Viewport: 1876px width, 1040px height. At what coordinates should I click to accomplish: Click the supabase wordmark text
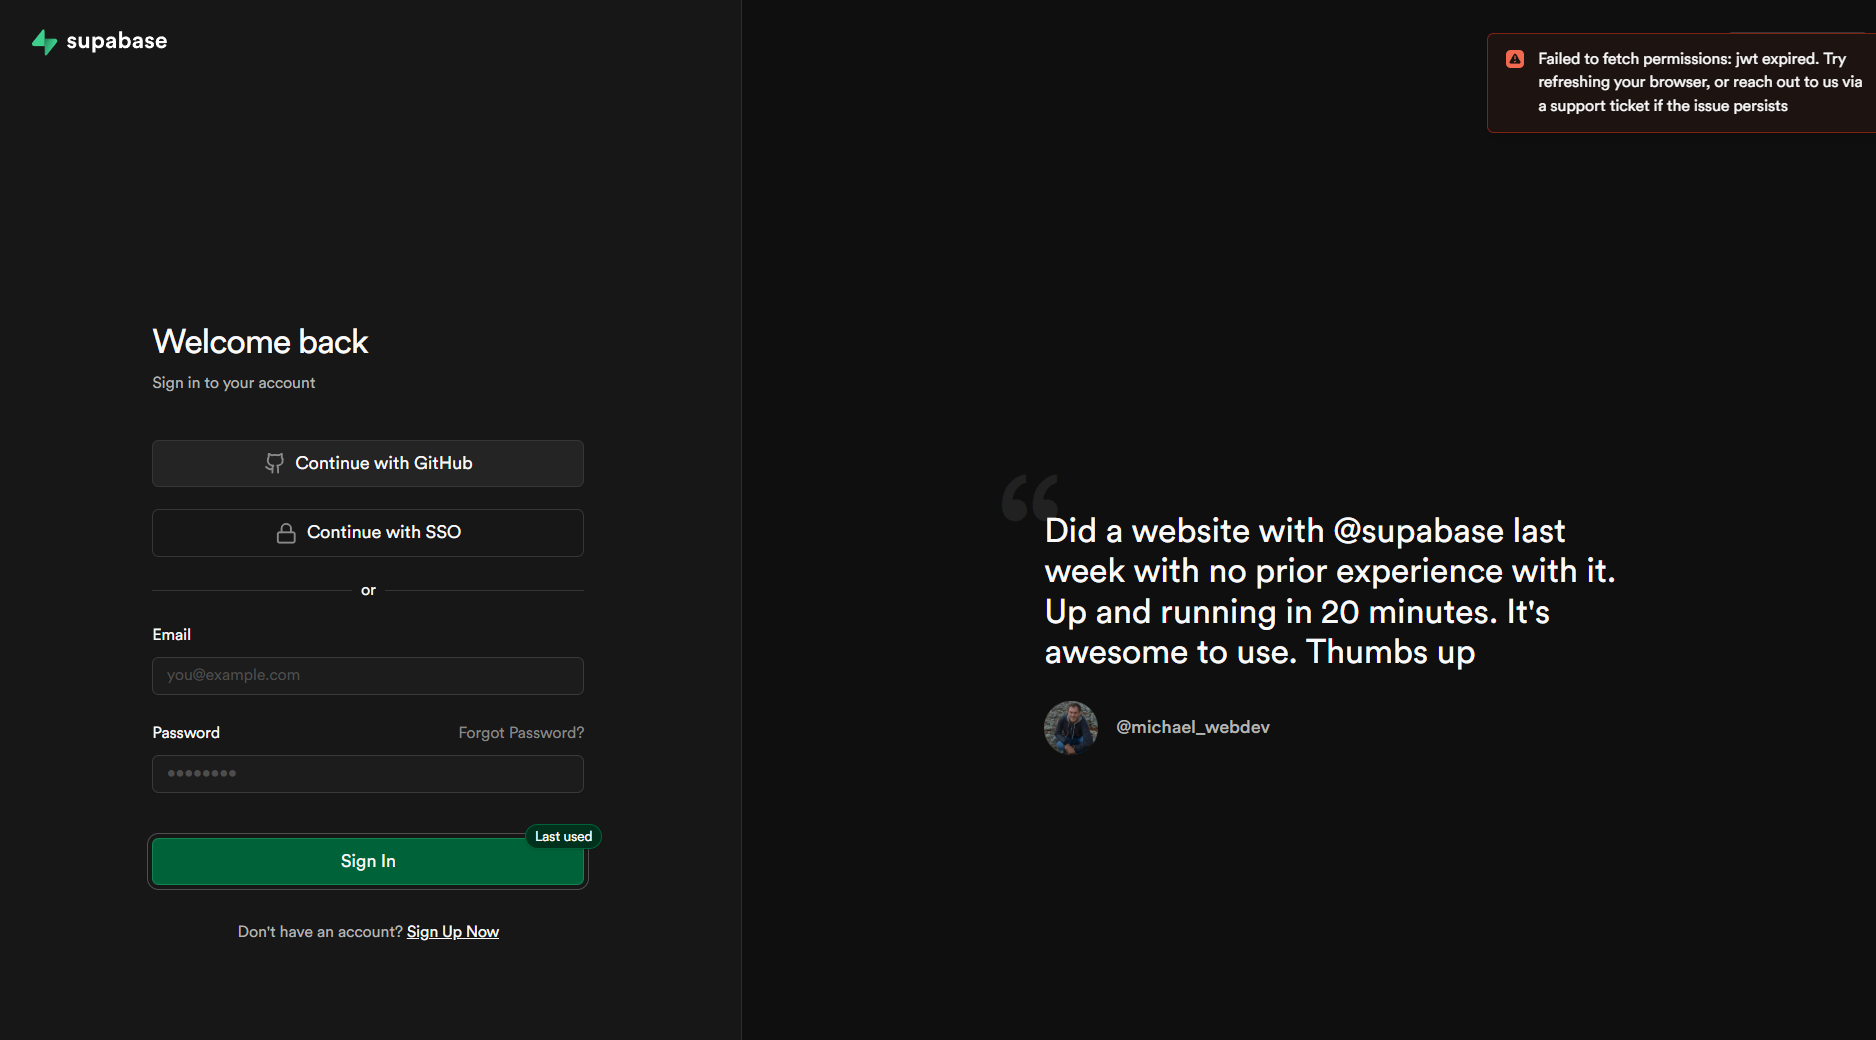tap(117, 41)
